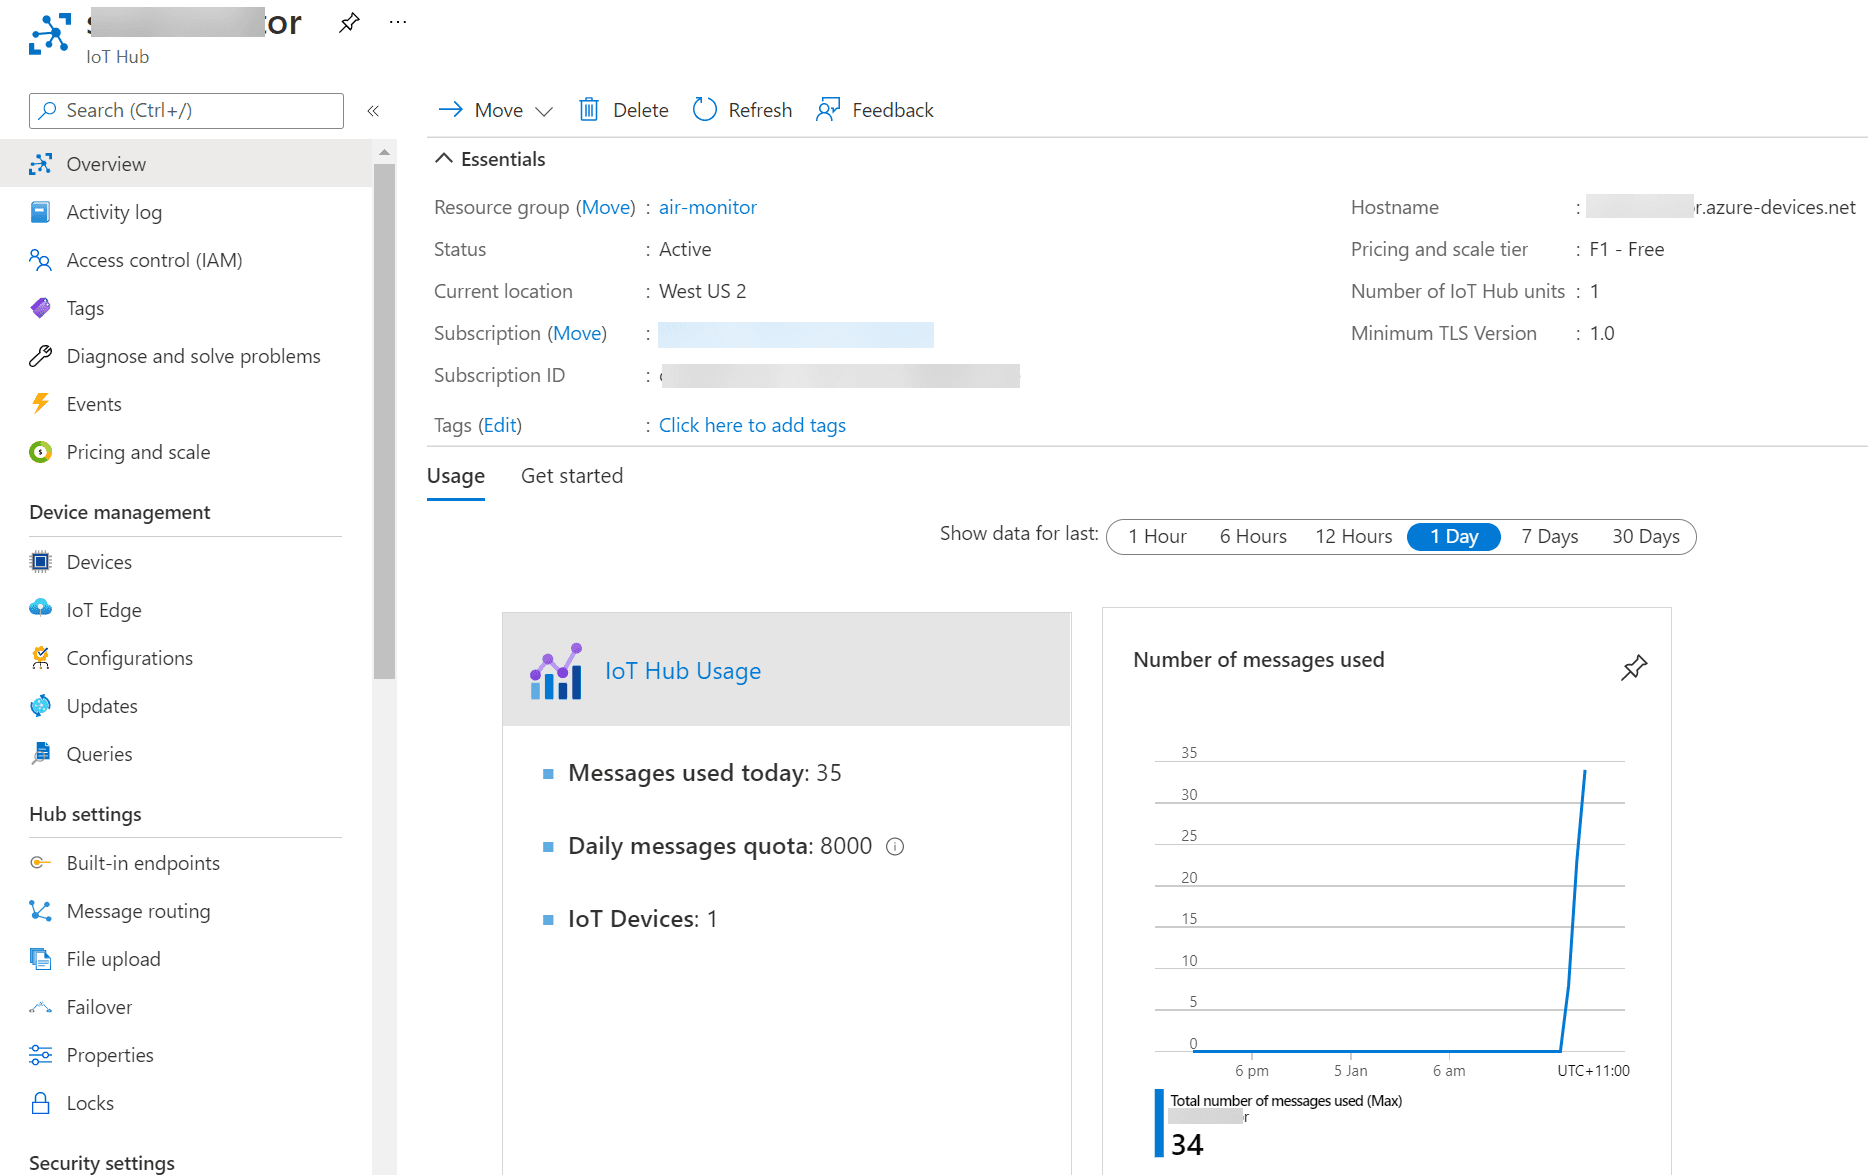
Task: Open Activity log icon
Action: point(40,212)
